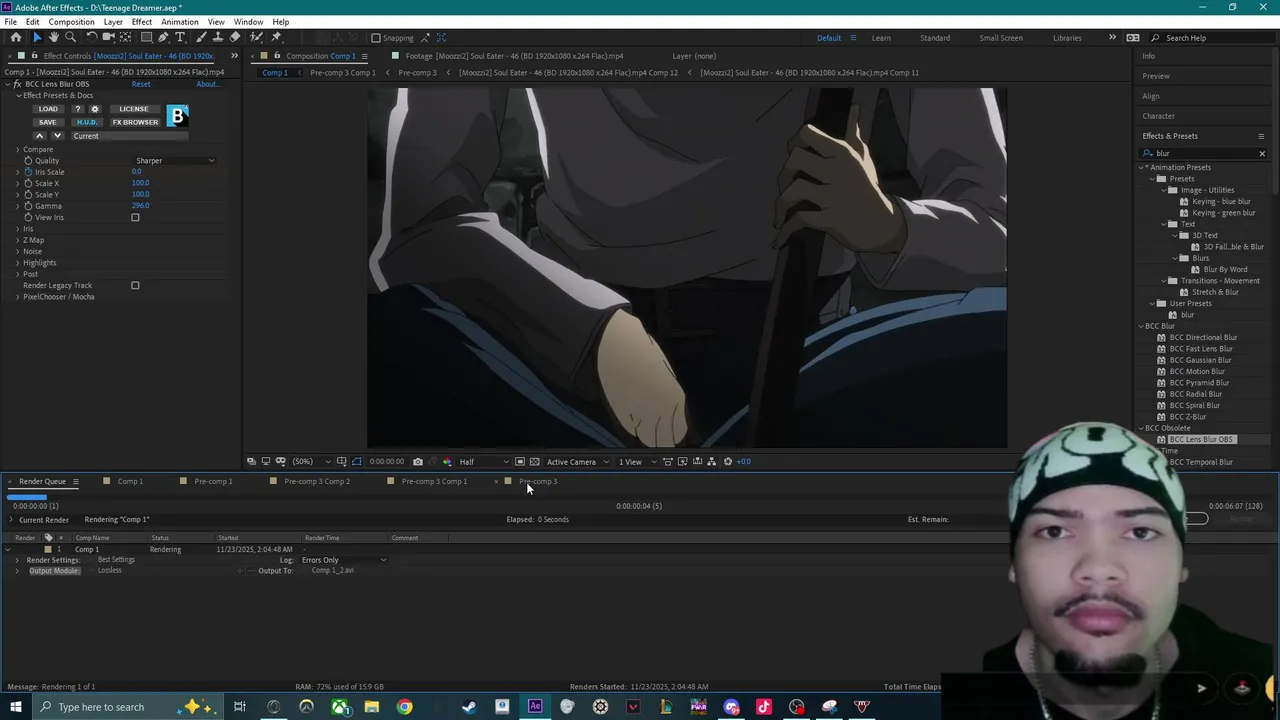Open Adobe After Effects in taskbar
Screen dimensions: 1280x720
coord(535,707)
